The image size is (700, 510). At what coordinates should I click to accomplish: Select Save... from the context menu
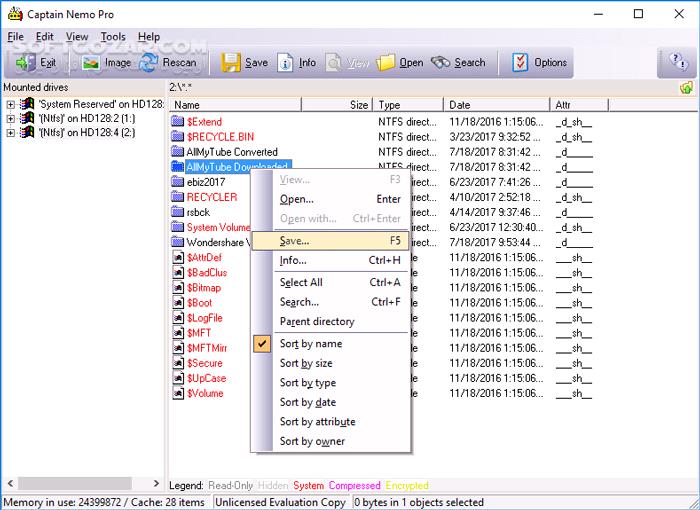(x=294, y=241)
